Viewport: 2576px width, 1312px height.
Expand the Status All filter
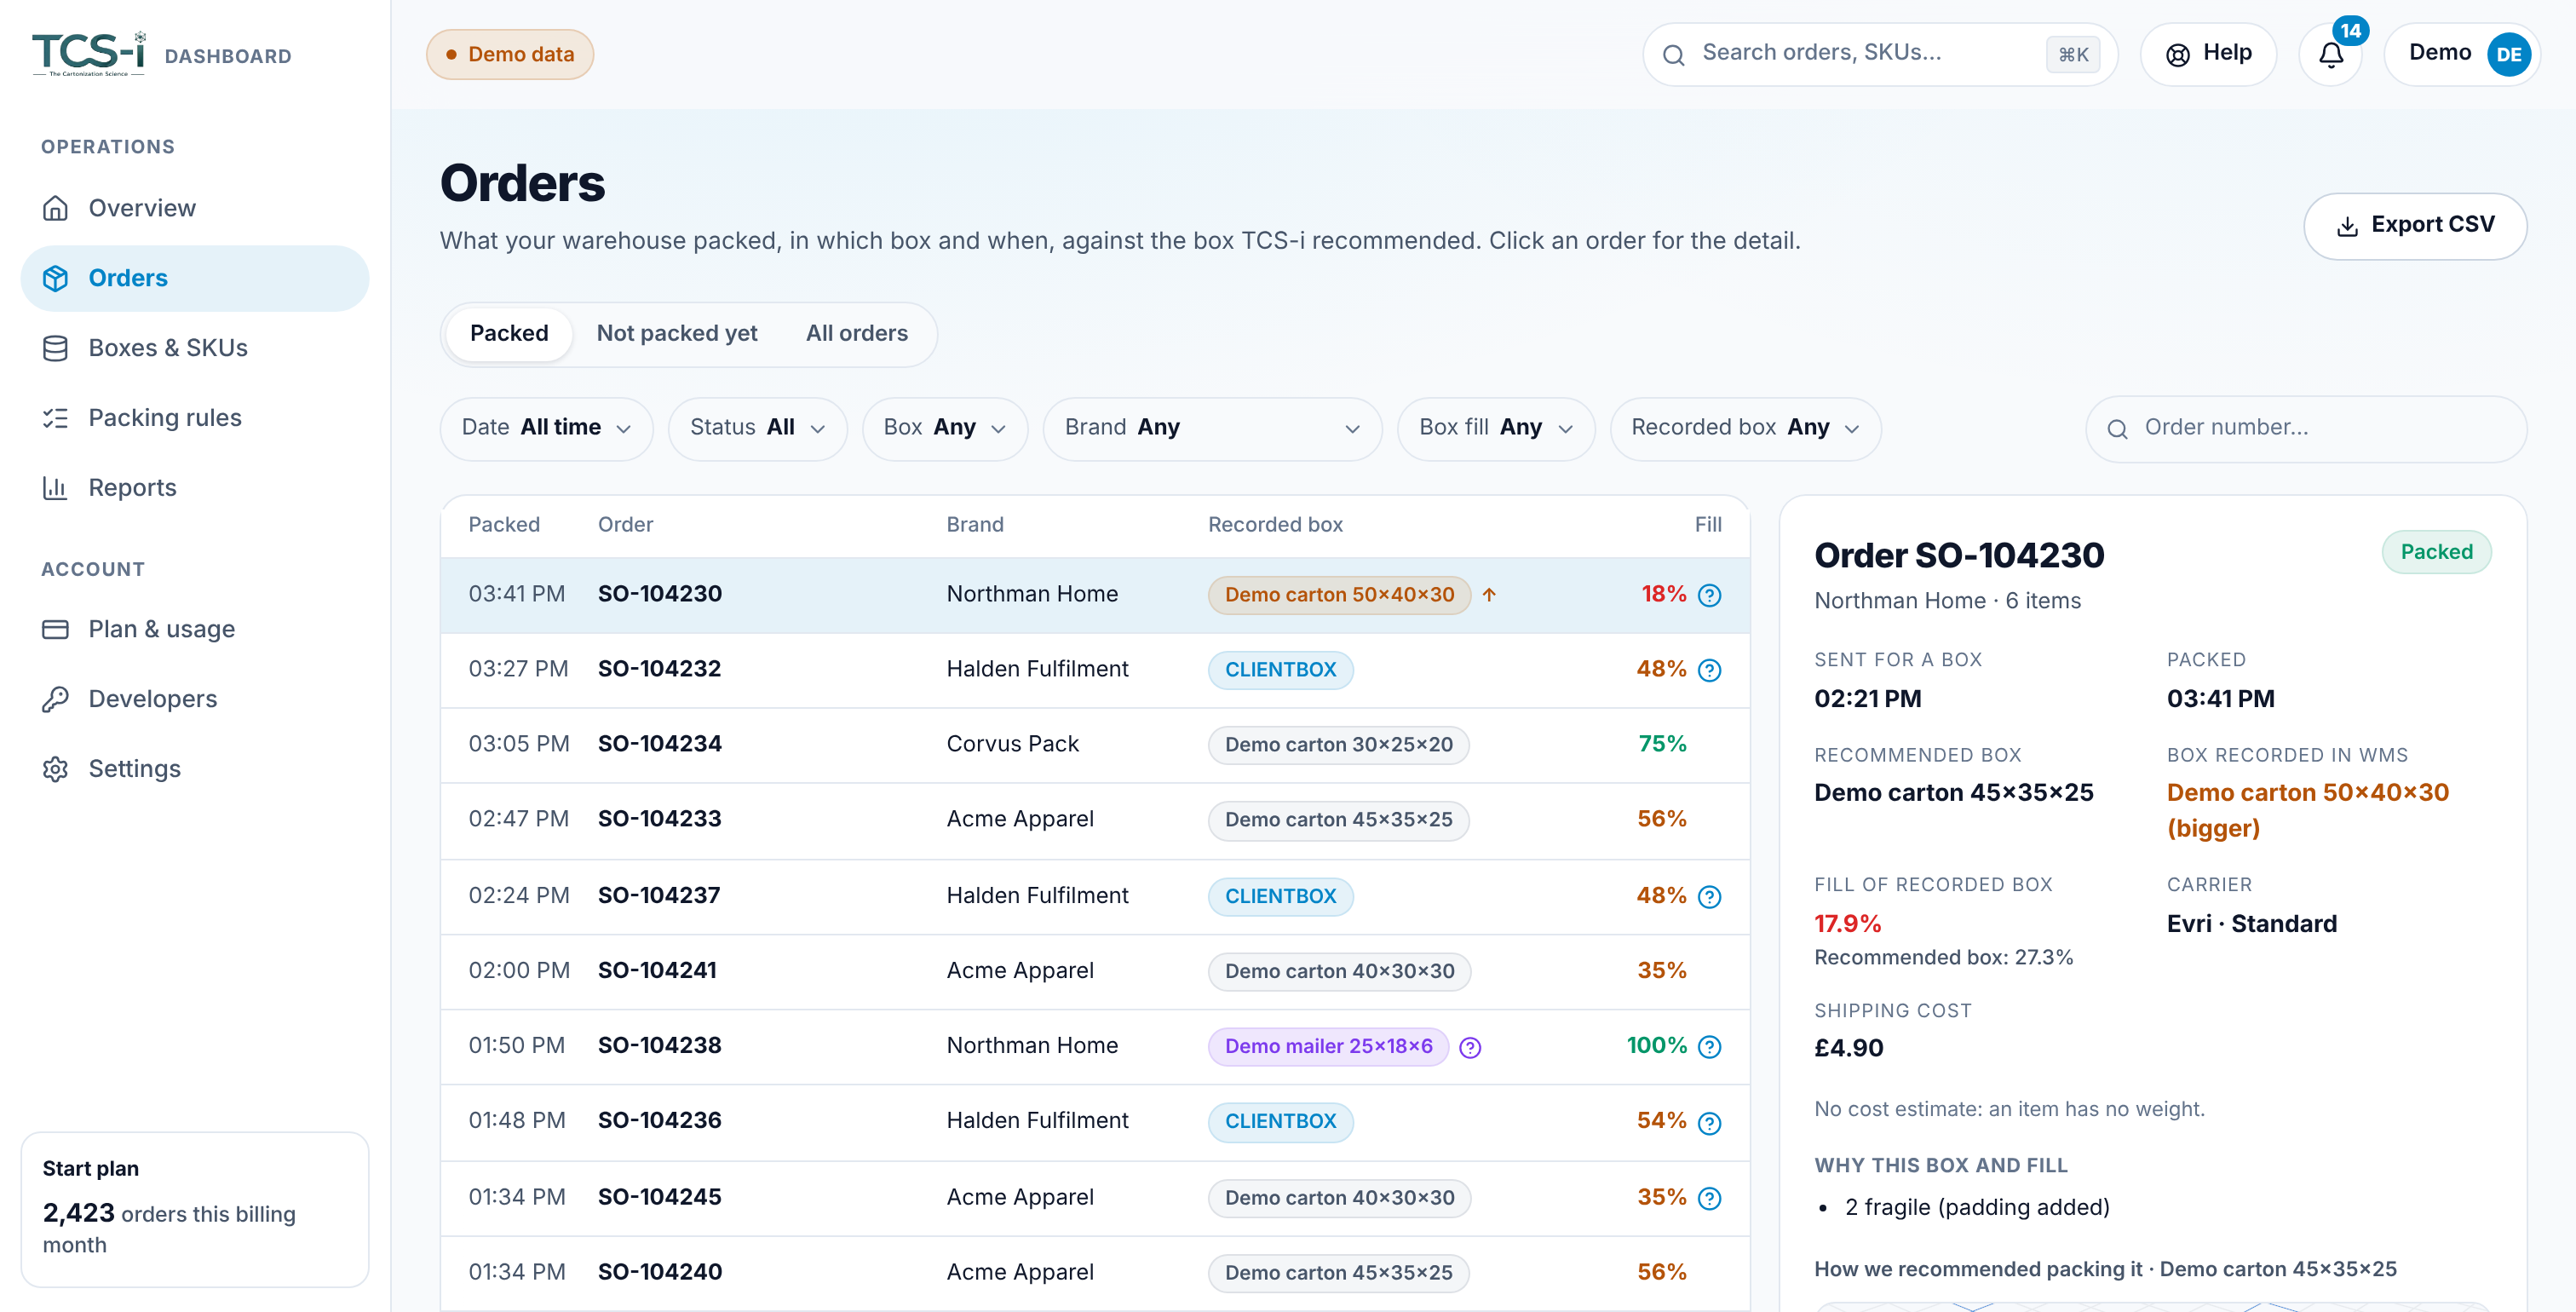(757, 428)
